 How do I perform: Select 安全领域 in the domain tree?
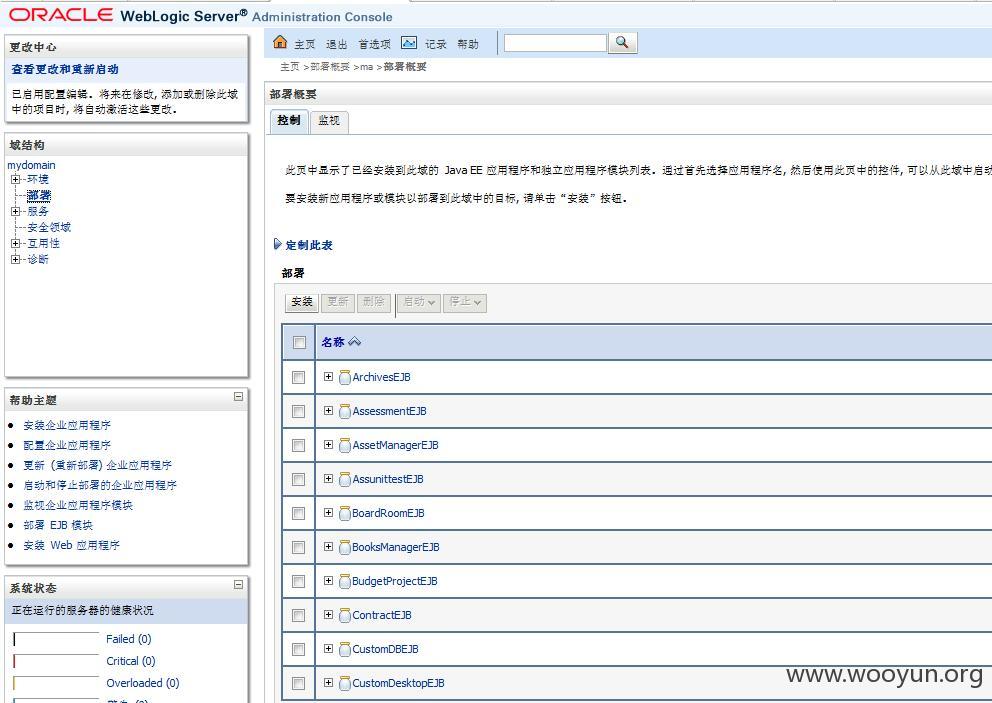tap(49, 227)
